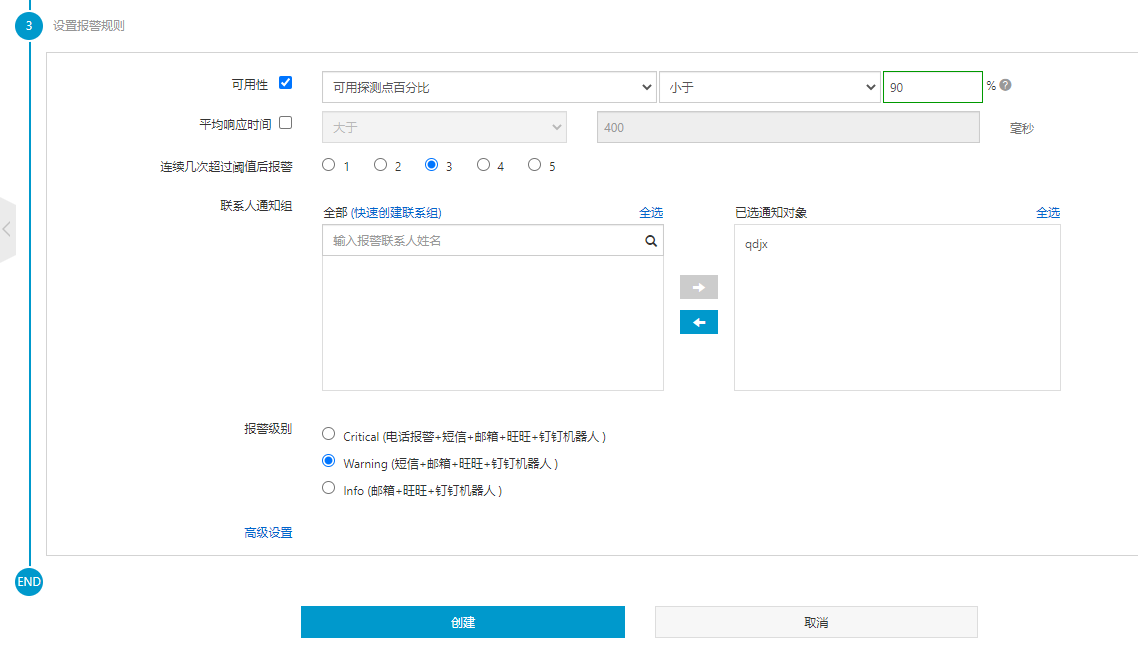Viewport: 1138px width, 650px height.
Task: Click the step 3 circle marker
Action: 29,25
